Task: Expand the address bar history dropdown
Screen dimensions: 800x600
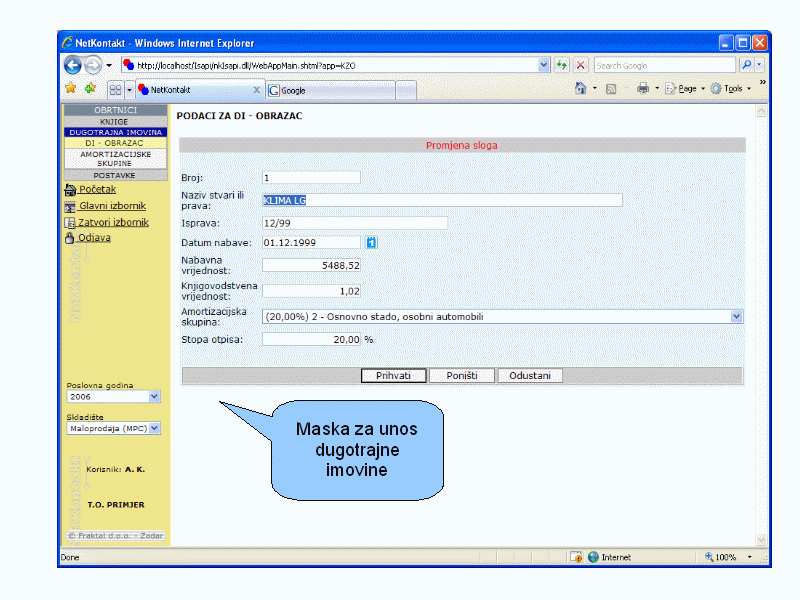Action: (544, 65)
